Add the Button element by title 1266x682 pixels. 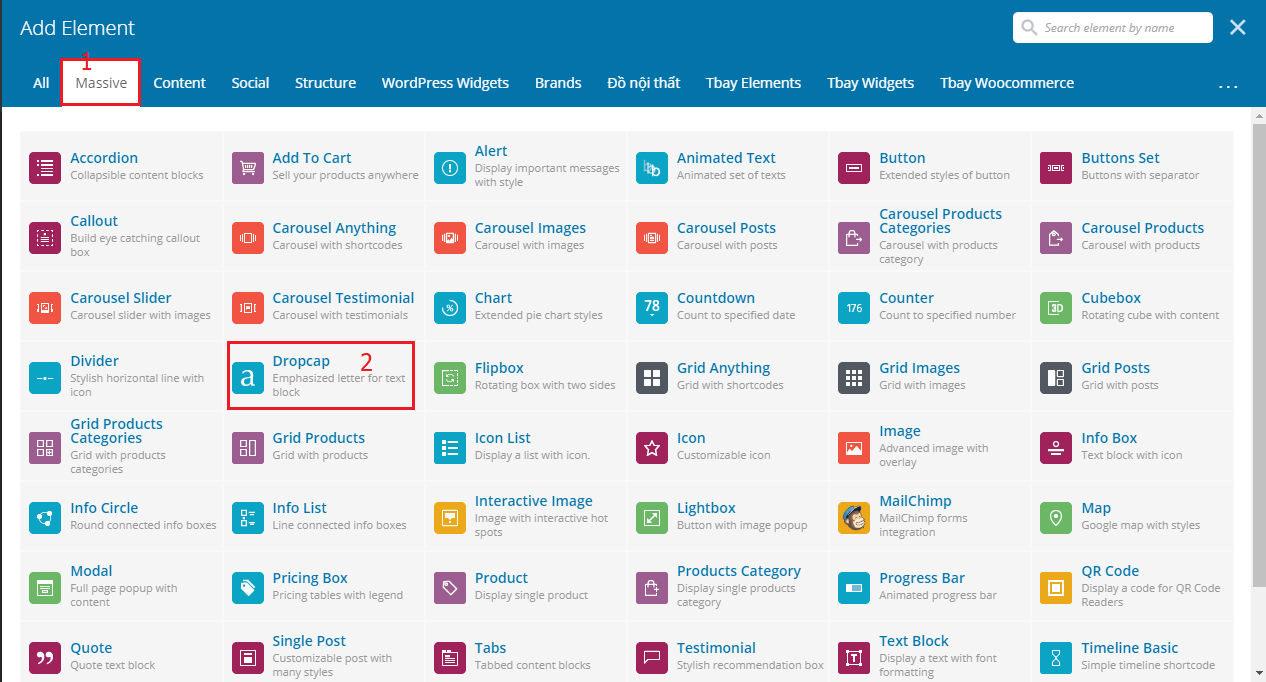point(902,158)
